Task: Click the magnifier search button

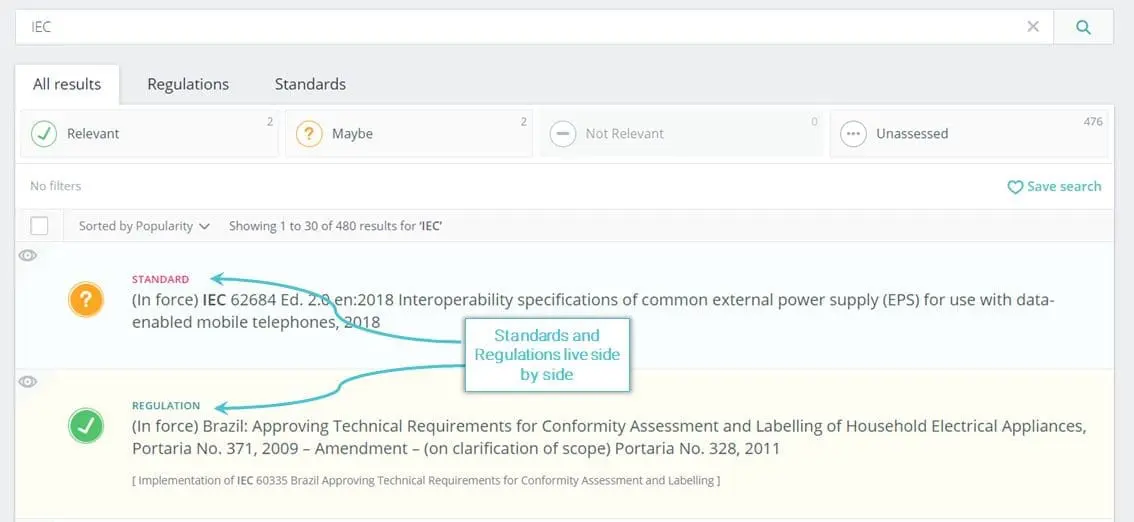Action: (1083, 27)
